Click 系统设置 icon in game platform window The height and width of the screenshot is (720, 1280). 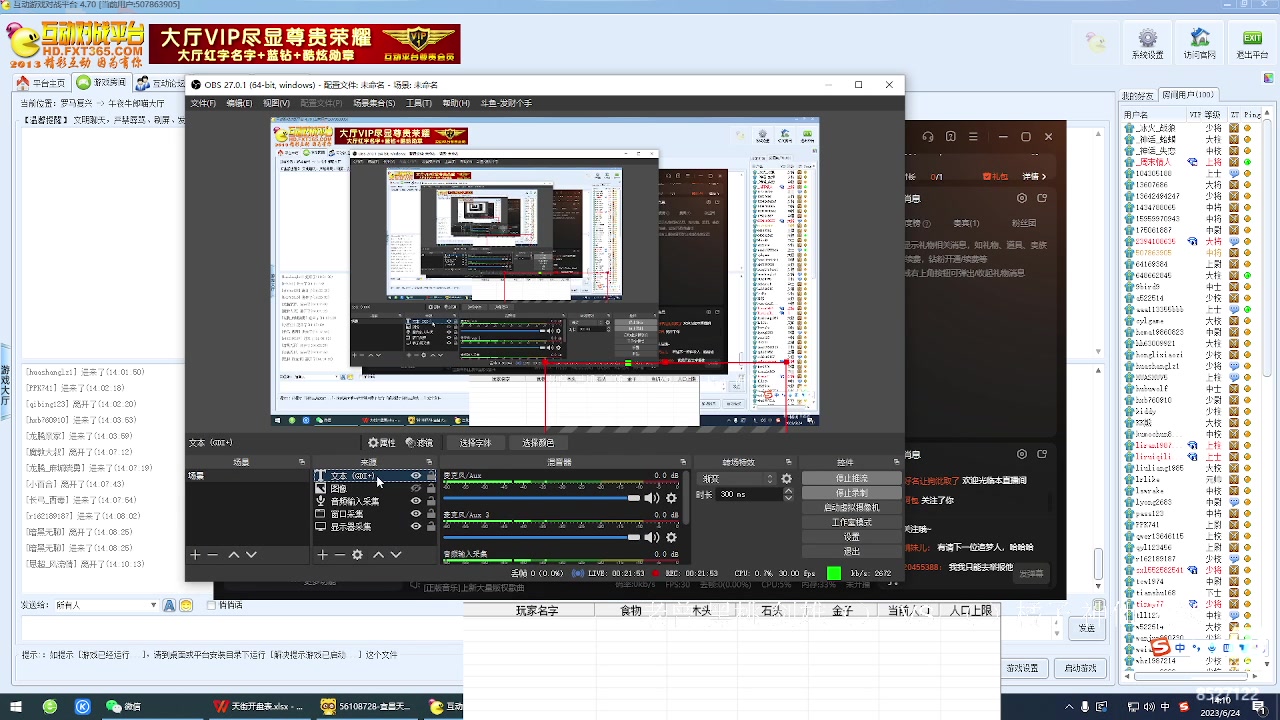(x=1148, y=45)
